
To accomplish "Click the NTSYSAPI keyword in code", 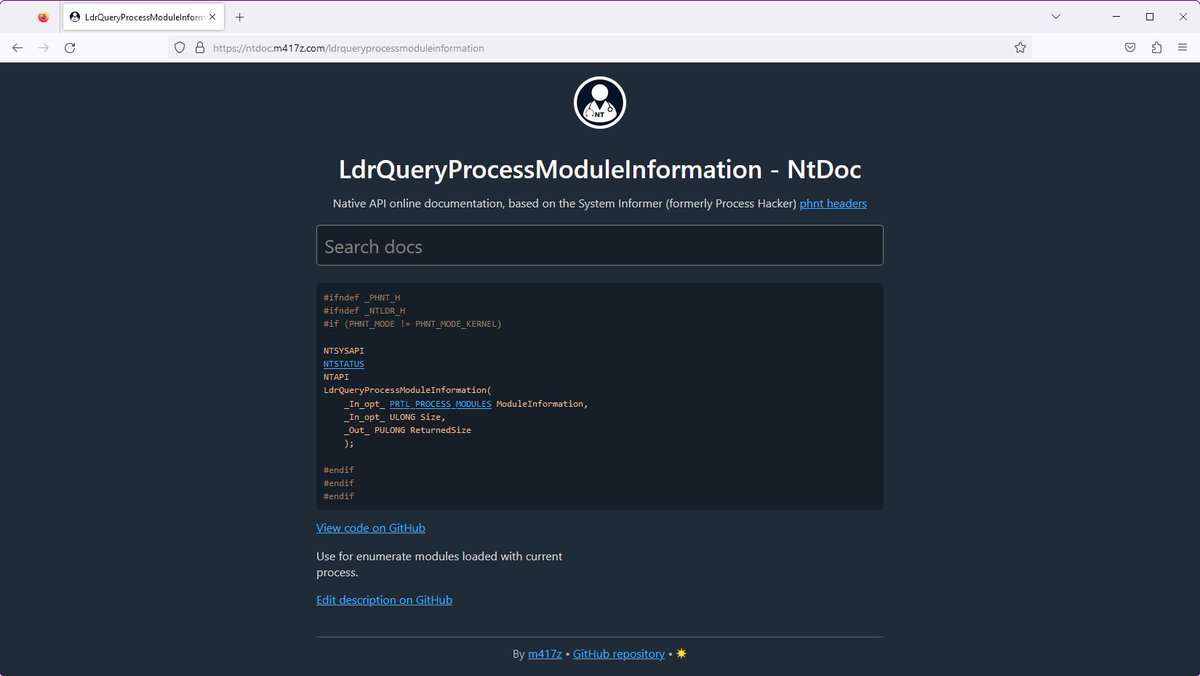I will coord(343,351).
